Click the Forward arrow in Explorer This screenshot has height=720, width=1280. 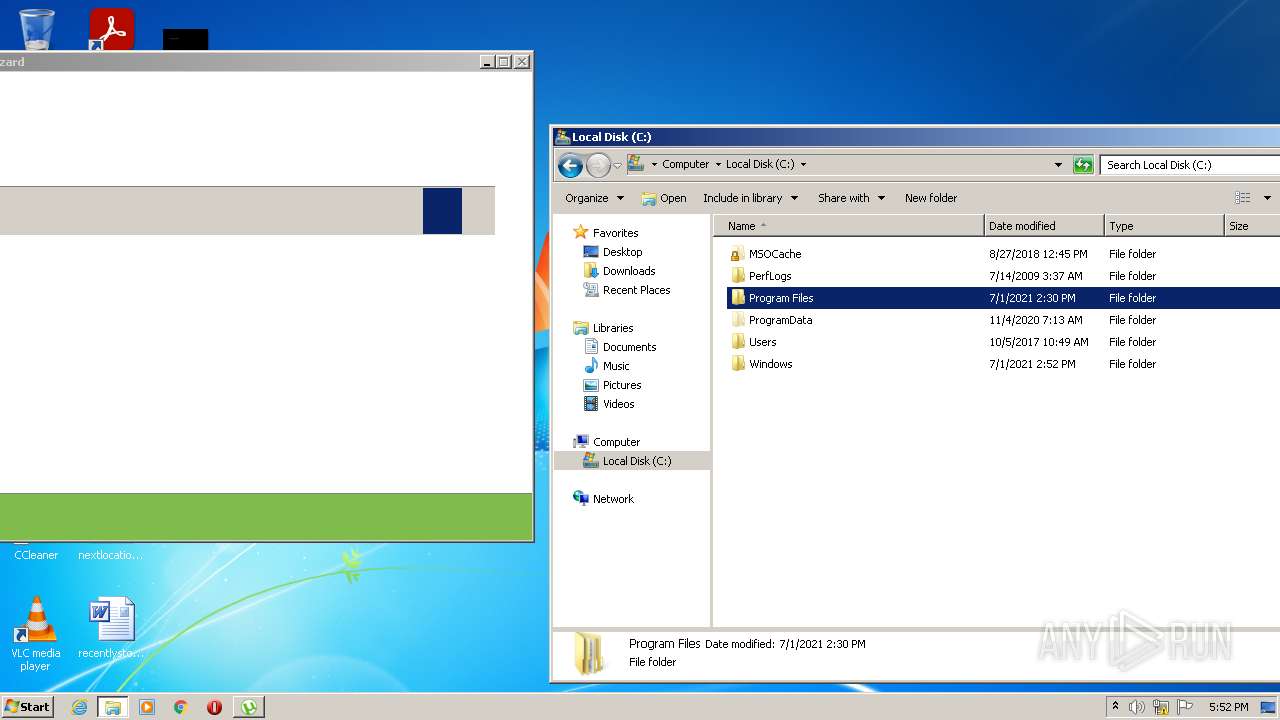coord(598,165)
